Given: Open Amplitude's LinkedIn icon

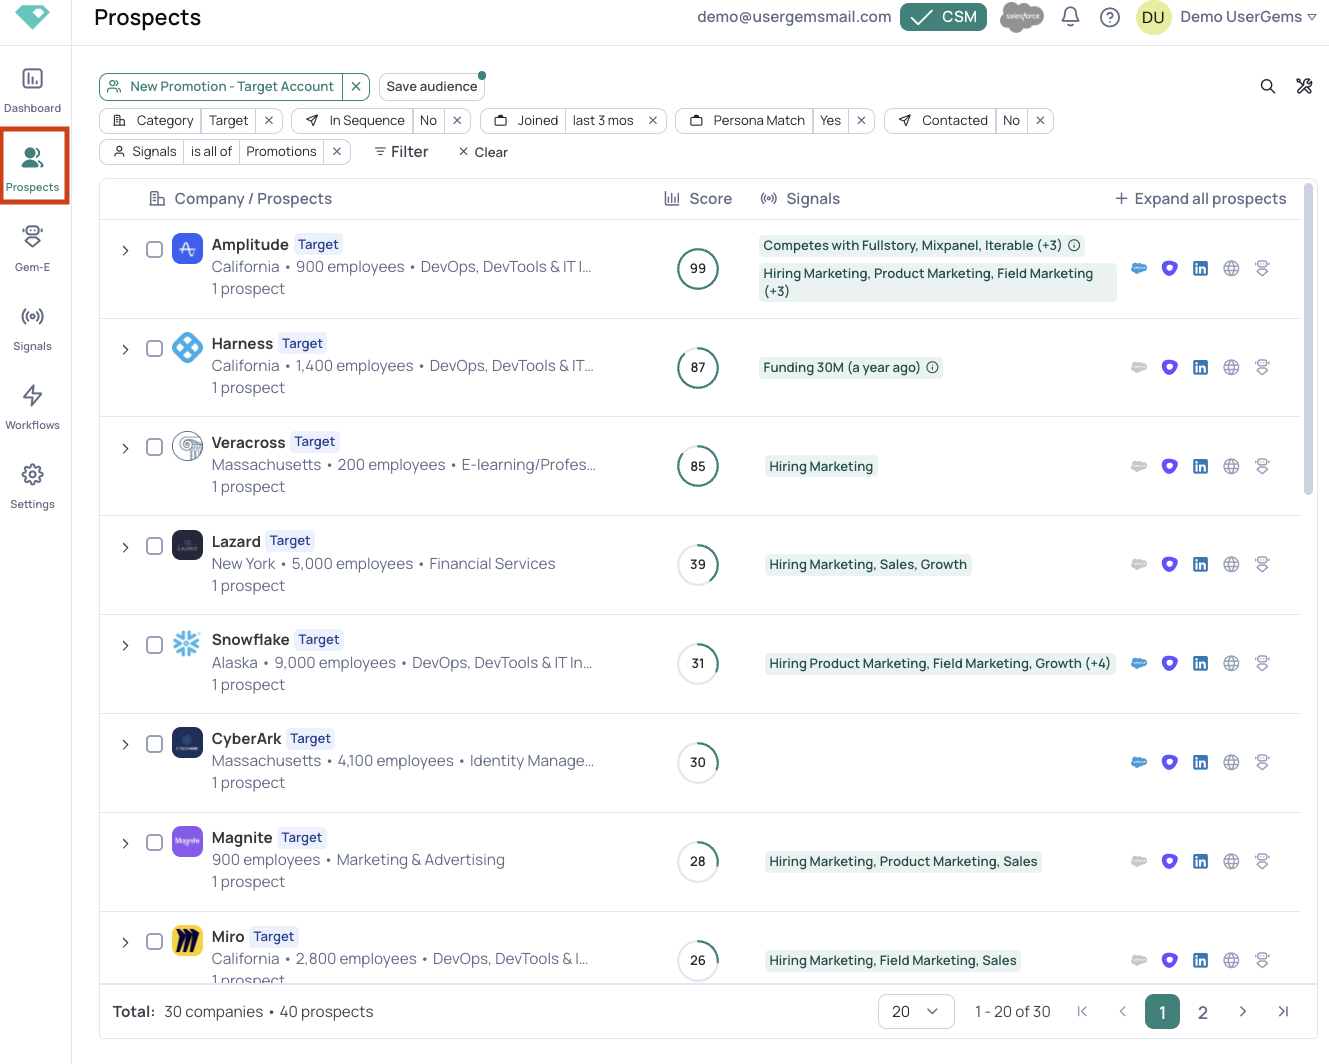Looking at the screenshot, I should (1200, 268).
